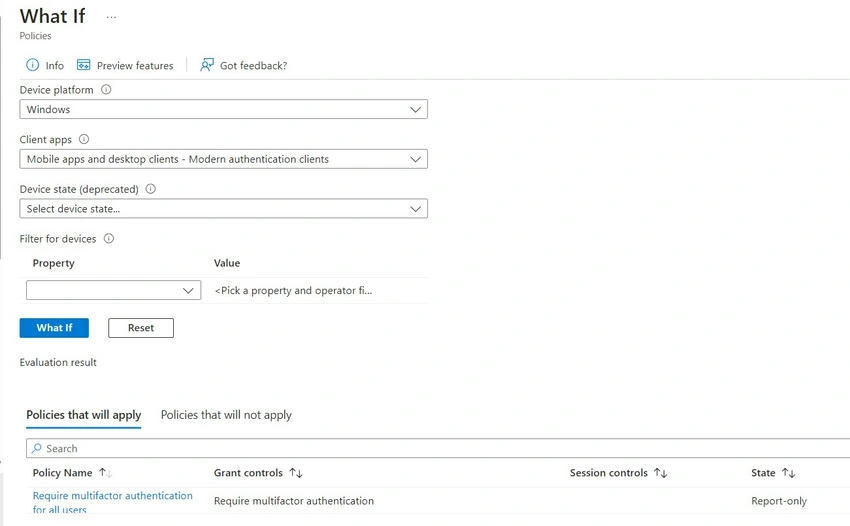Click the Info circle icon in toolbar
The height and width of the screenshot is (526, 850).
[x=33, y=65]
